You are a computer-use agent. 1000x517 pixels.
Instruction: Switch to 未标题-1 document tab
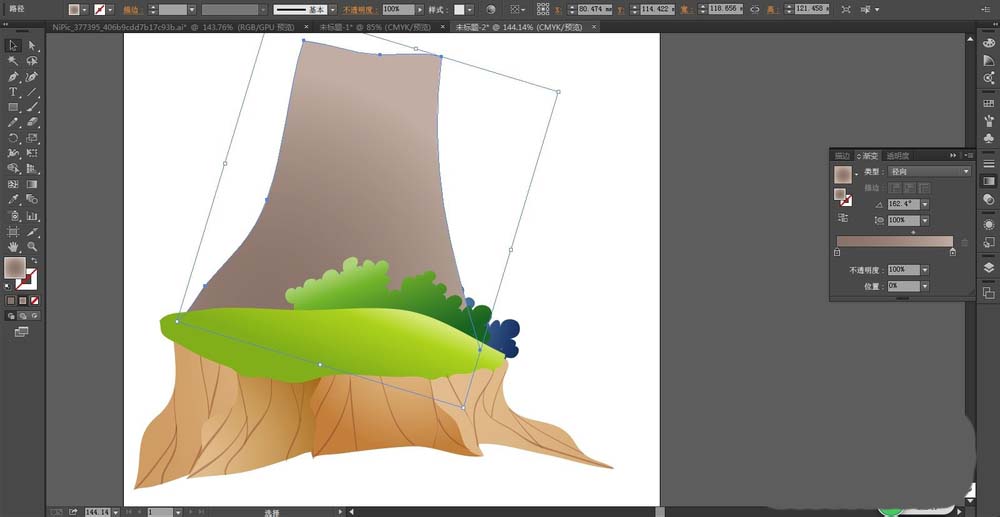click(x=375, y=27)
